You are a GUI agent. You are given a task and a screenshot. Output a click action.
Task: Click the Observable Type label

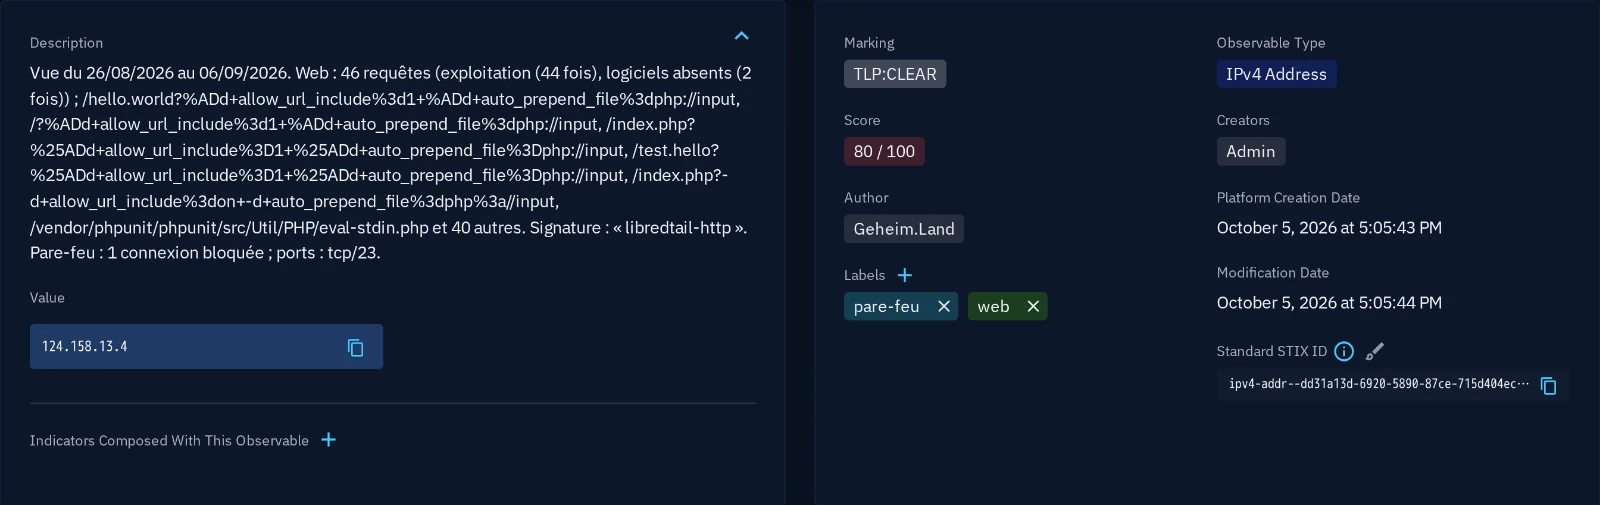[1271, 43]
